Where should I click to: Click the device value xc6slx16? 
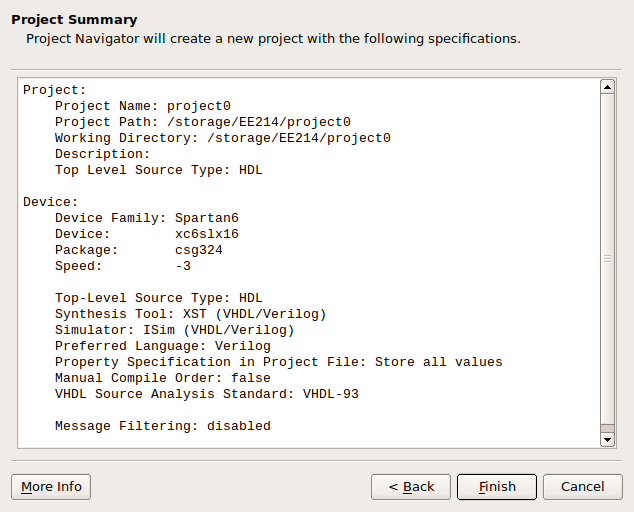[207, 234]
